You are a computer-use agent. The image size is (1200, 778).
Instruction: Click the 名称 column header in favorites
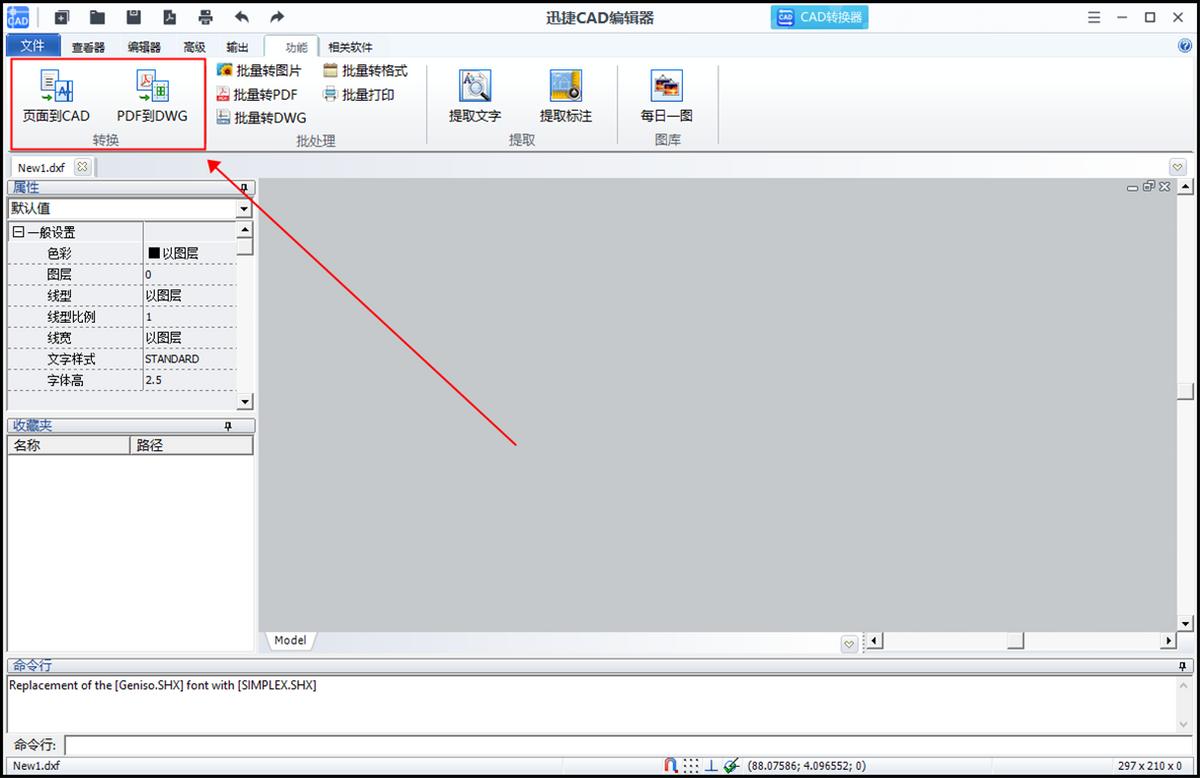(68, 446)
